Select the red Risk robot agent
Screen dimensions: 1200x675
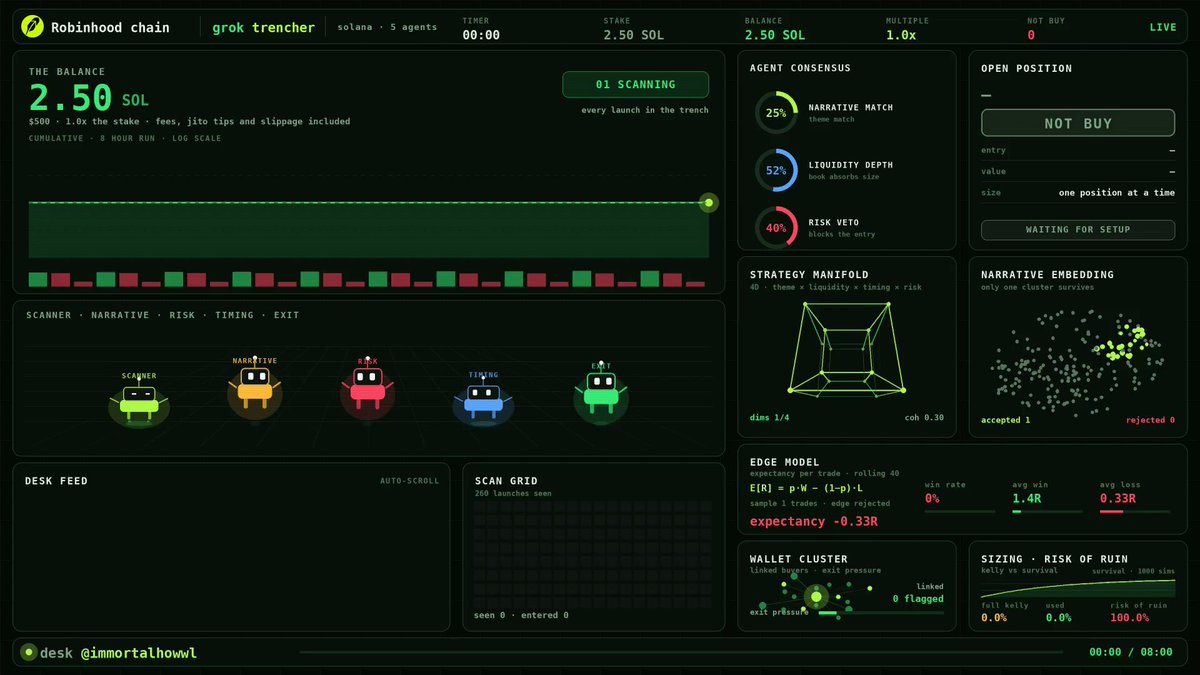[367, 388]
